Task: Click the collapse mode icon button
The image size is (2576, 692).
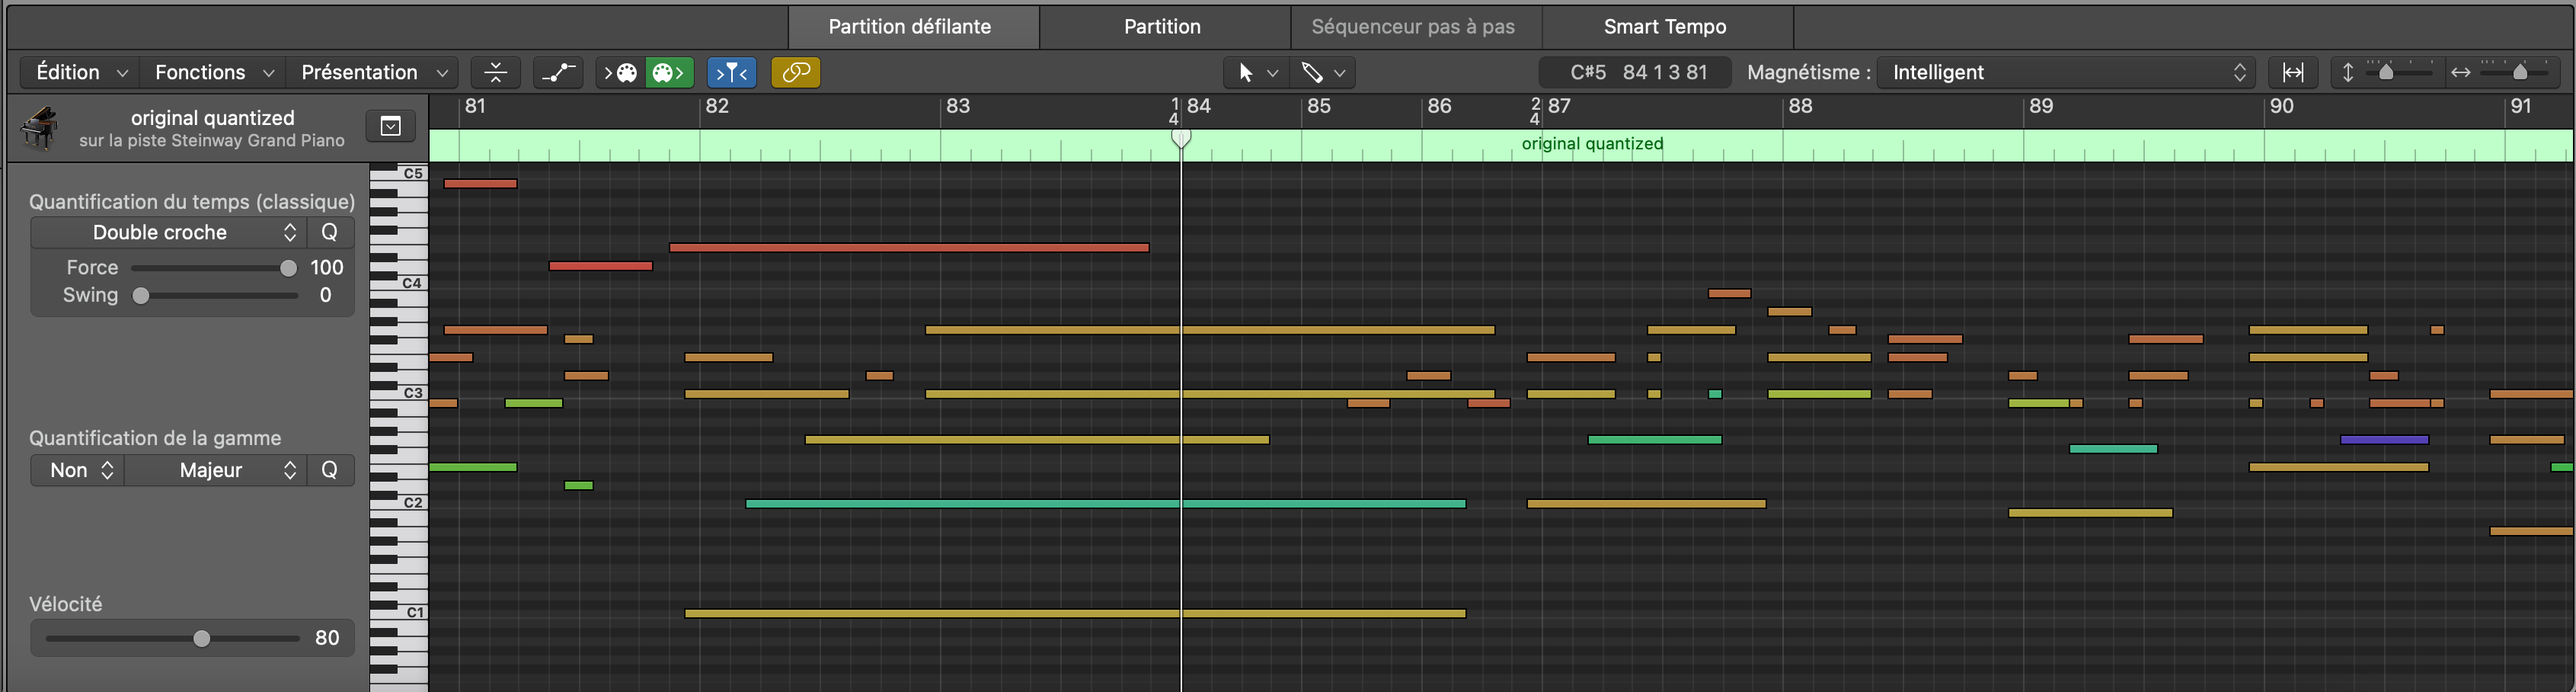Action: coord(495,72)
